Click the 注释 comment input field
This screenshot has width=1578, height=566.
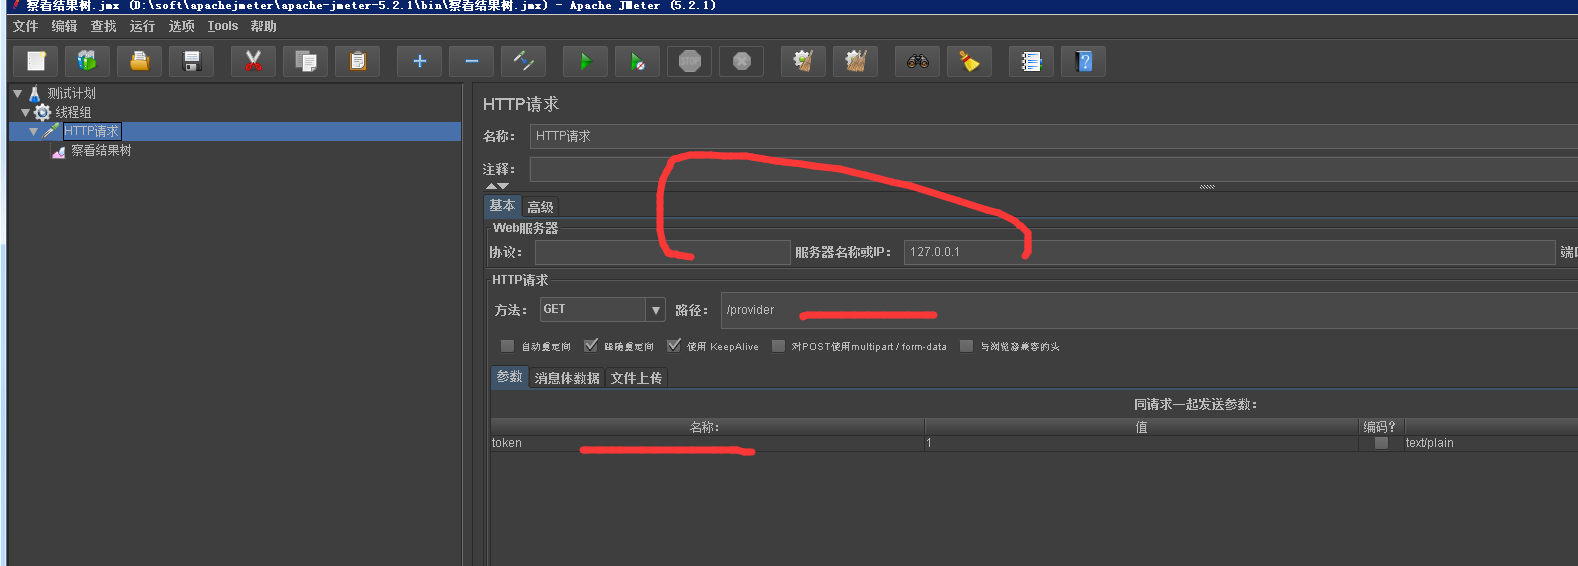click(x=1053, y=169)
